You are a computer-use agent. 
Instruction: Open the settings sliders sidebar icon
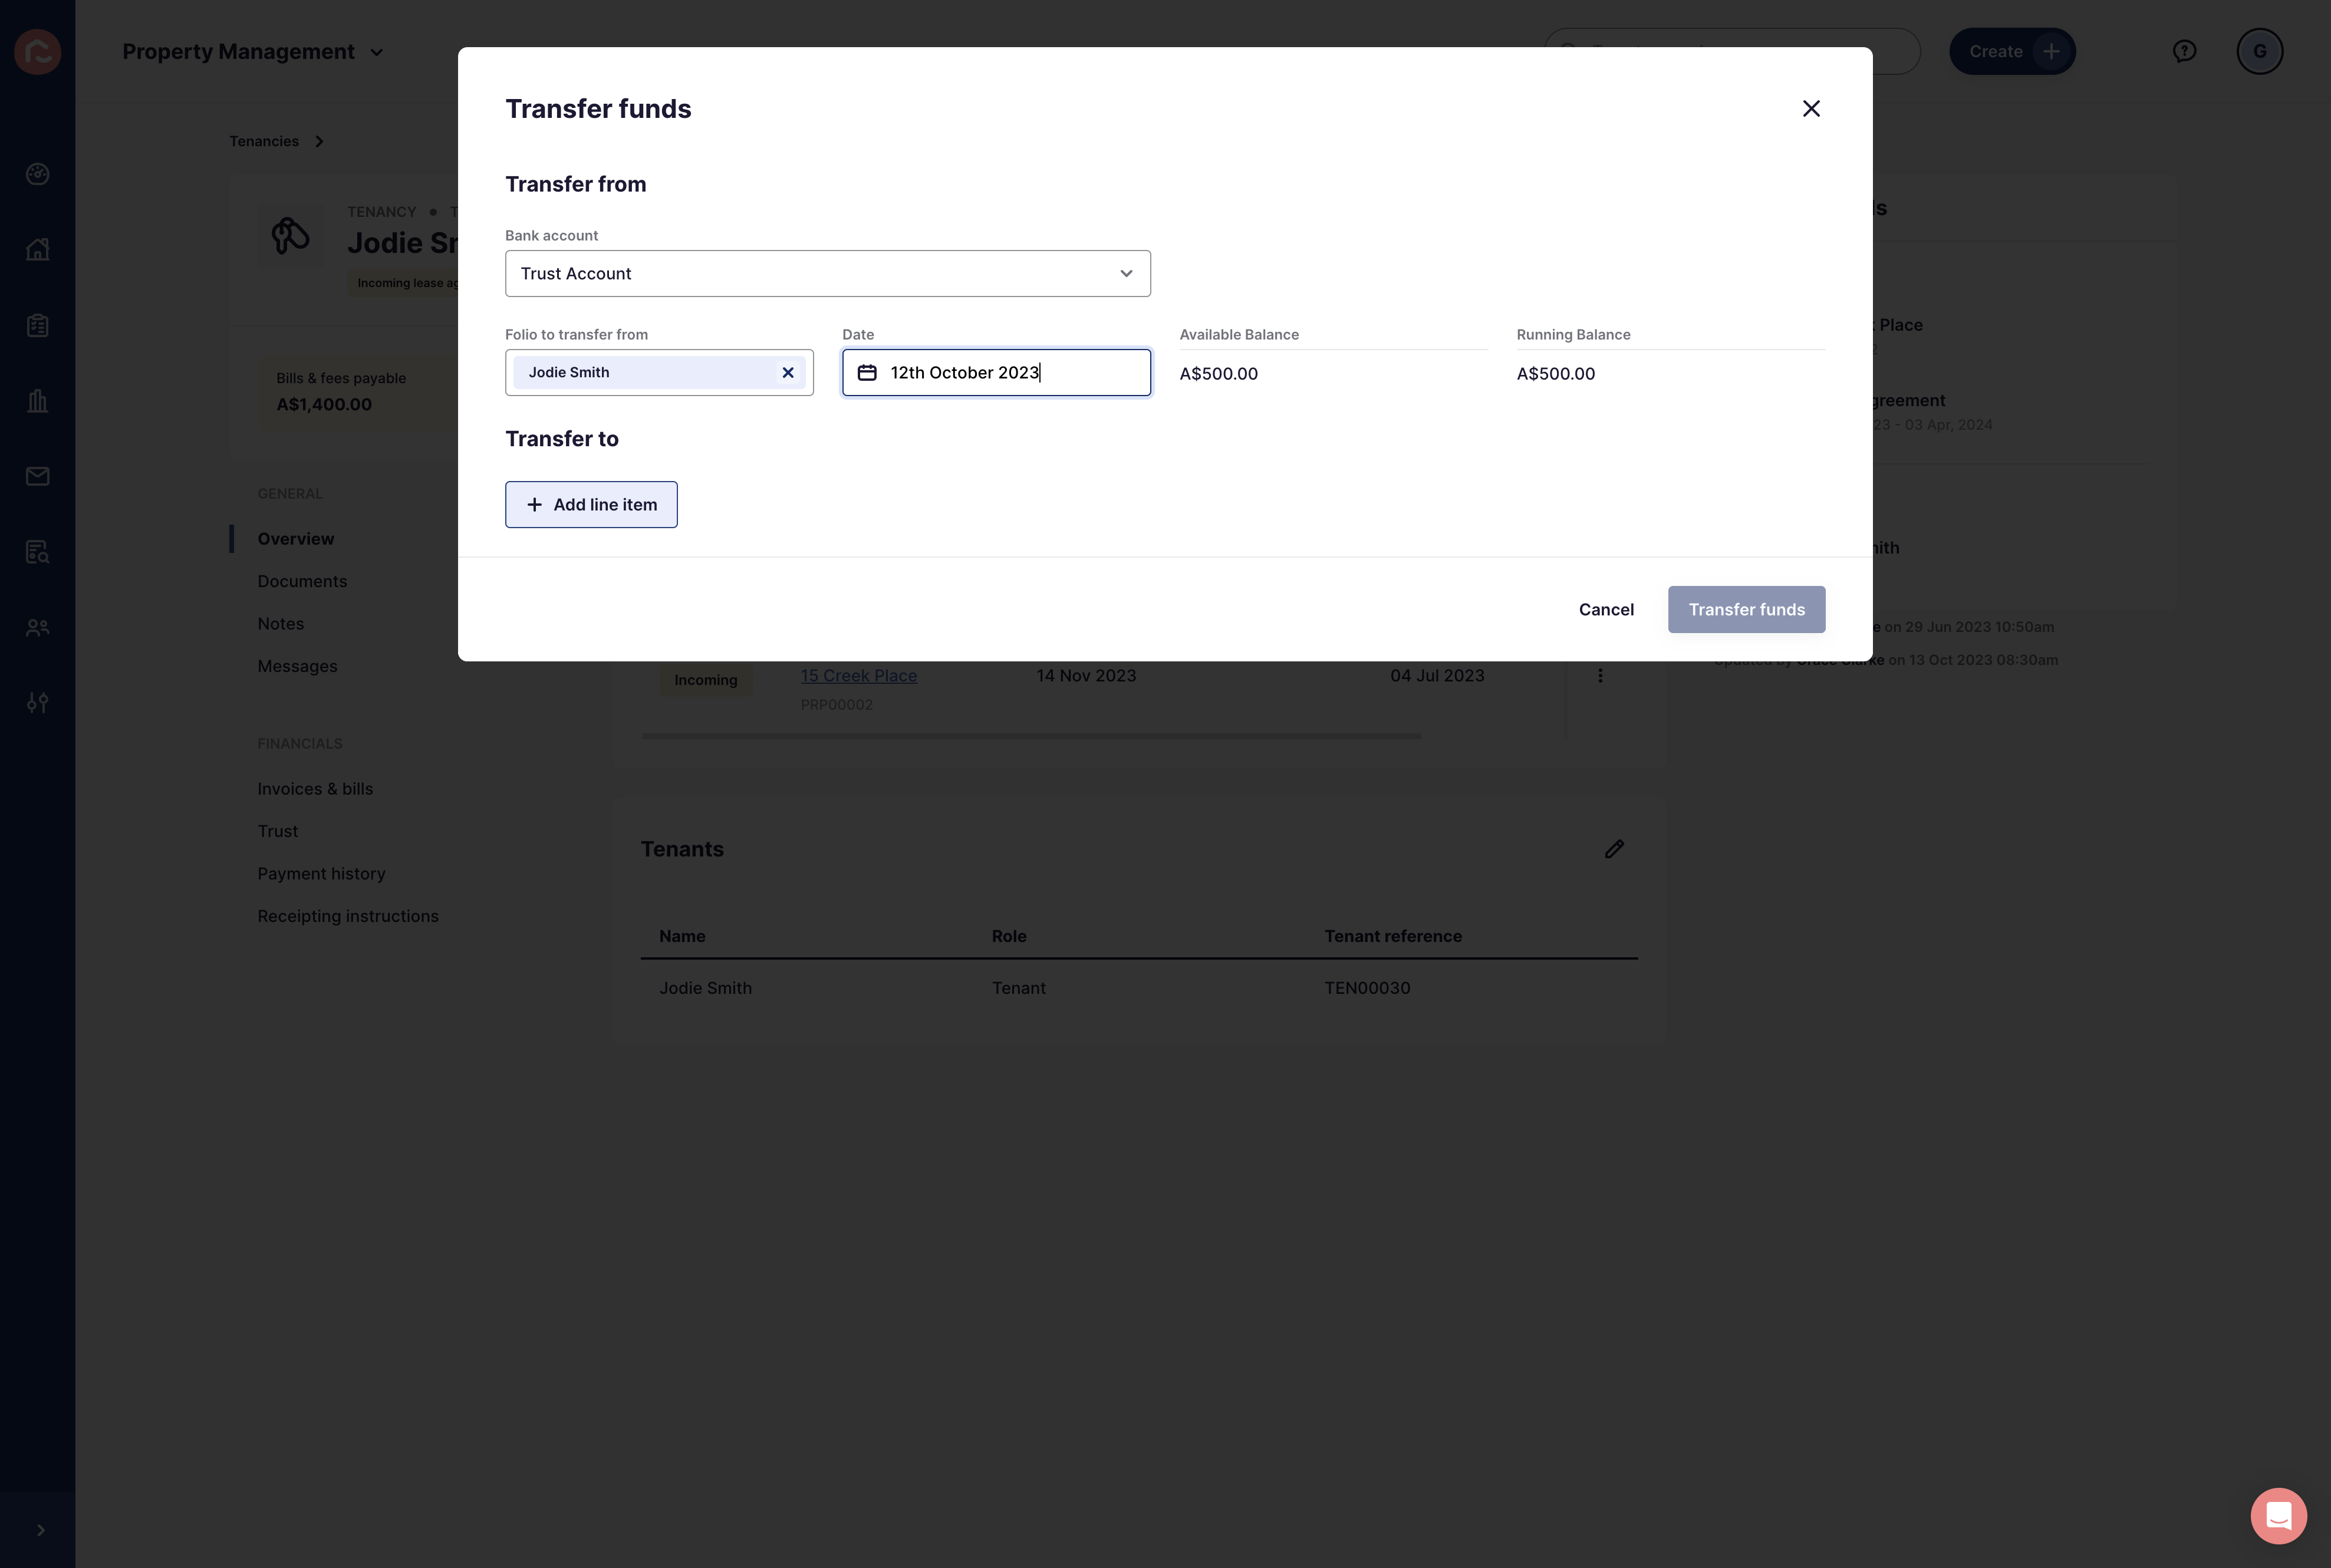(38, 703)
